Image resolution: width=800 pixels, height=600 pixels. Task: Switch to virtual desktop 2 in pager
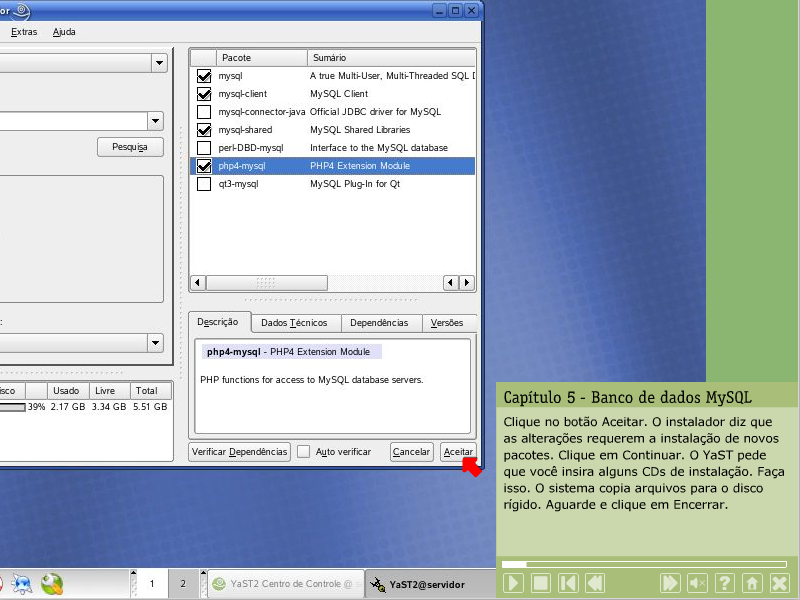pyautogui.click(x=182, y=584)
